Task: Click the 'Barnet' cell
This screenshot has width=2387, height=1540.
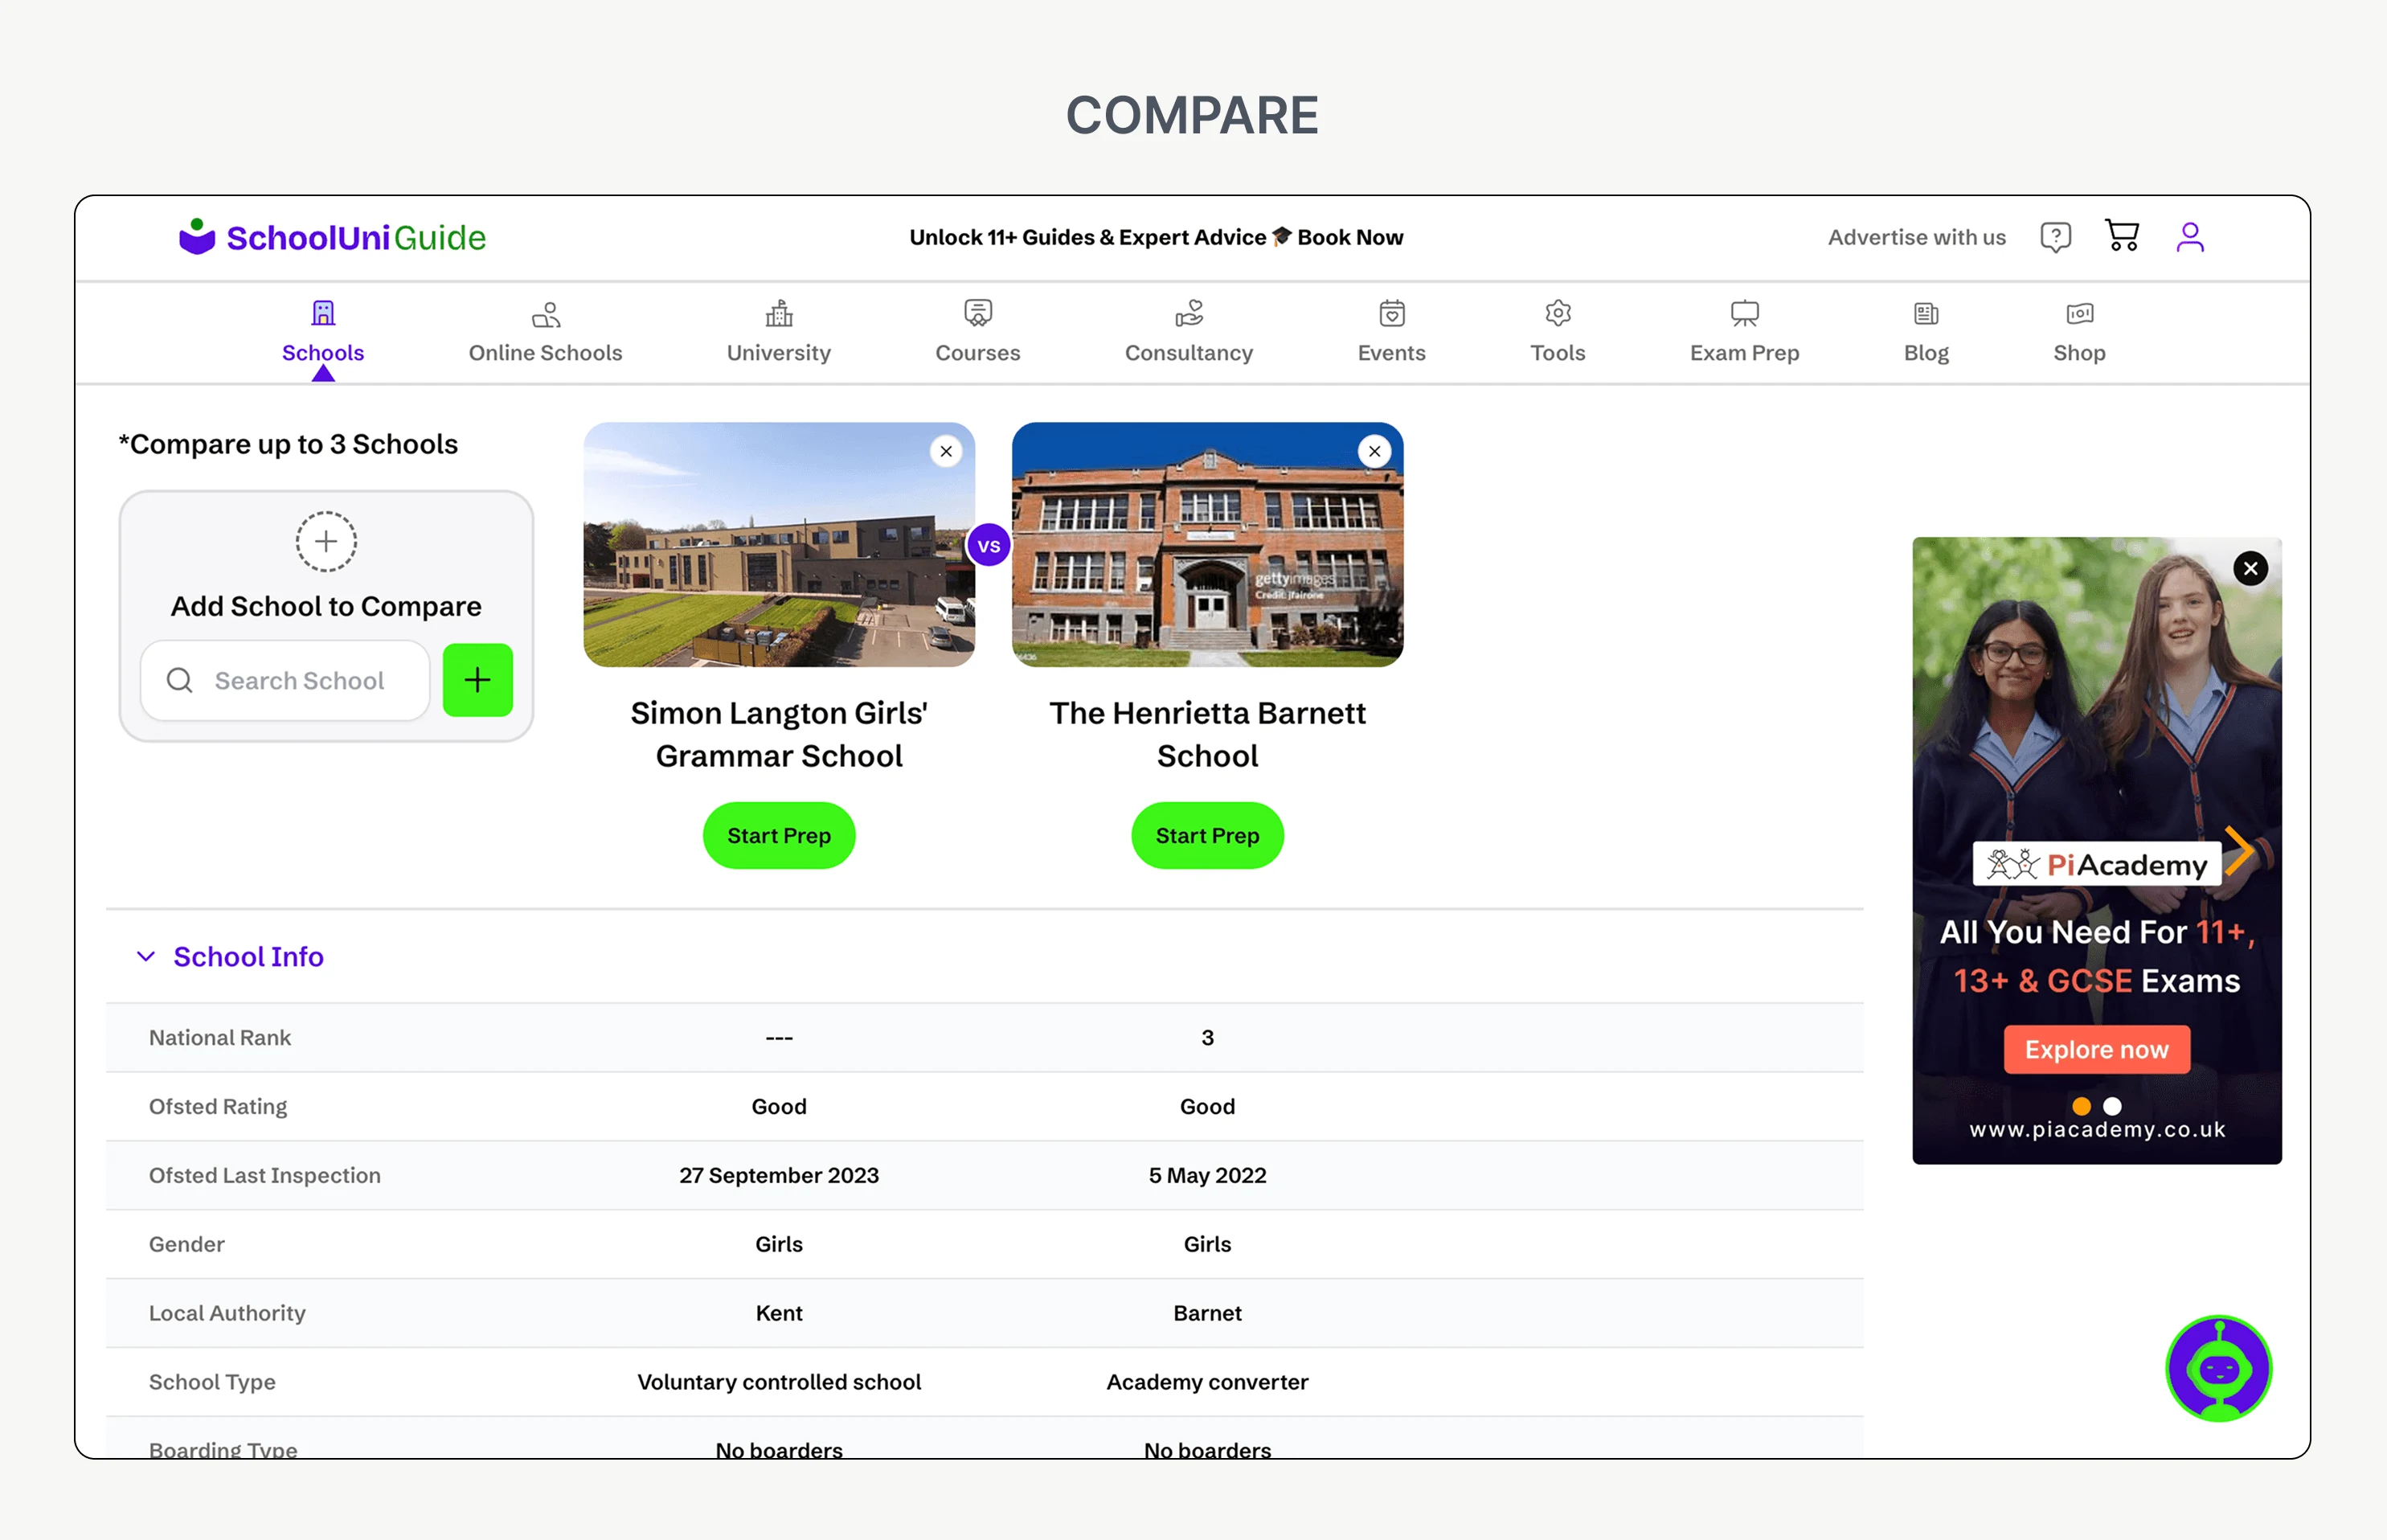Action: click(x=1208, y=1314)
